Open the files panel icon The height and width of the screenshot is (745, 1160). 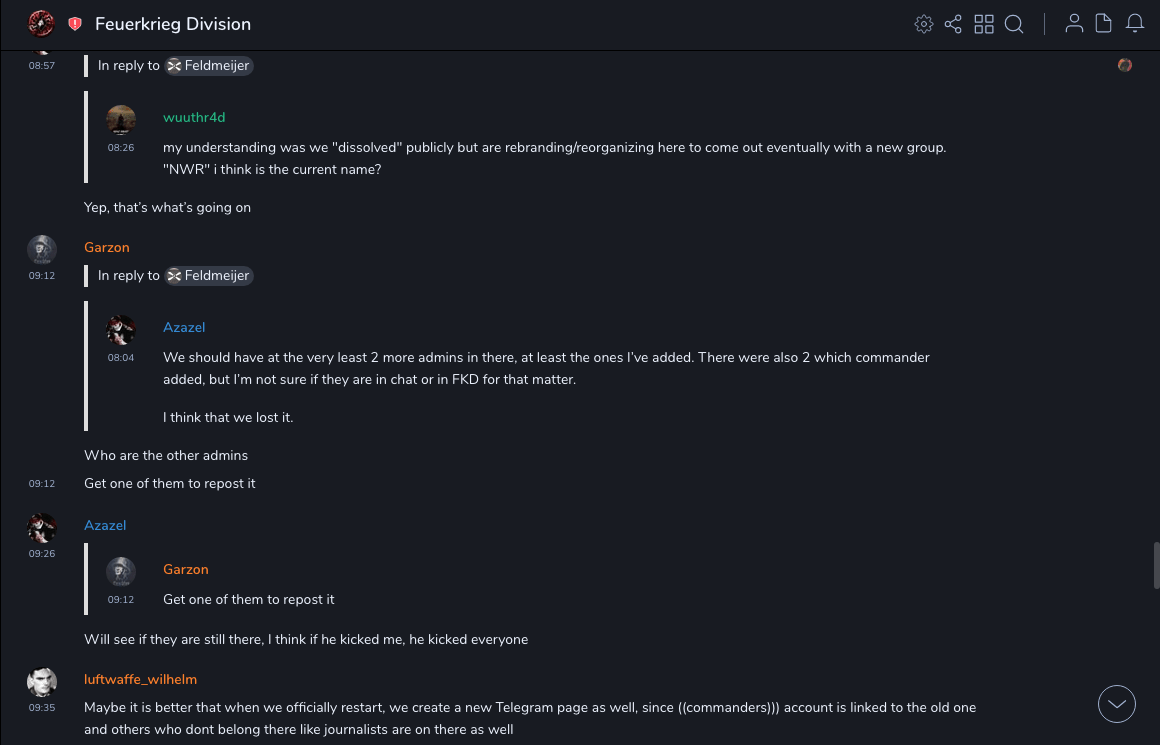click(x=1104, y=24)
